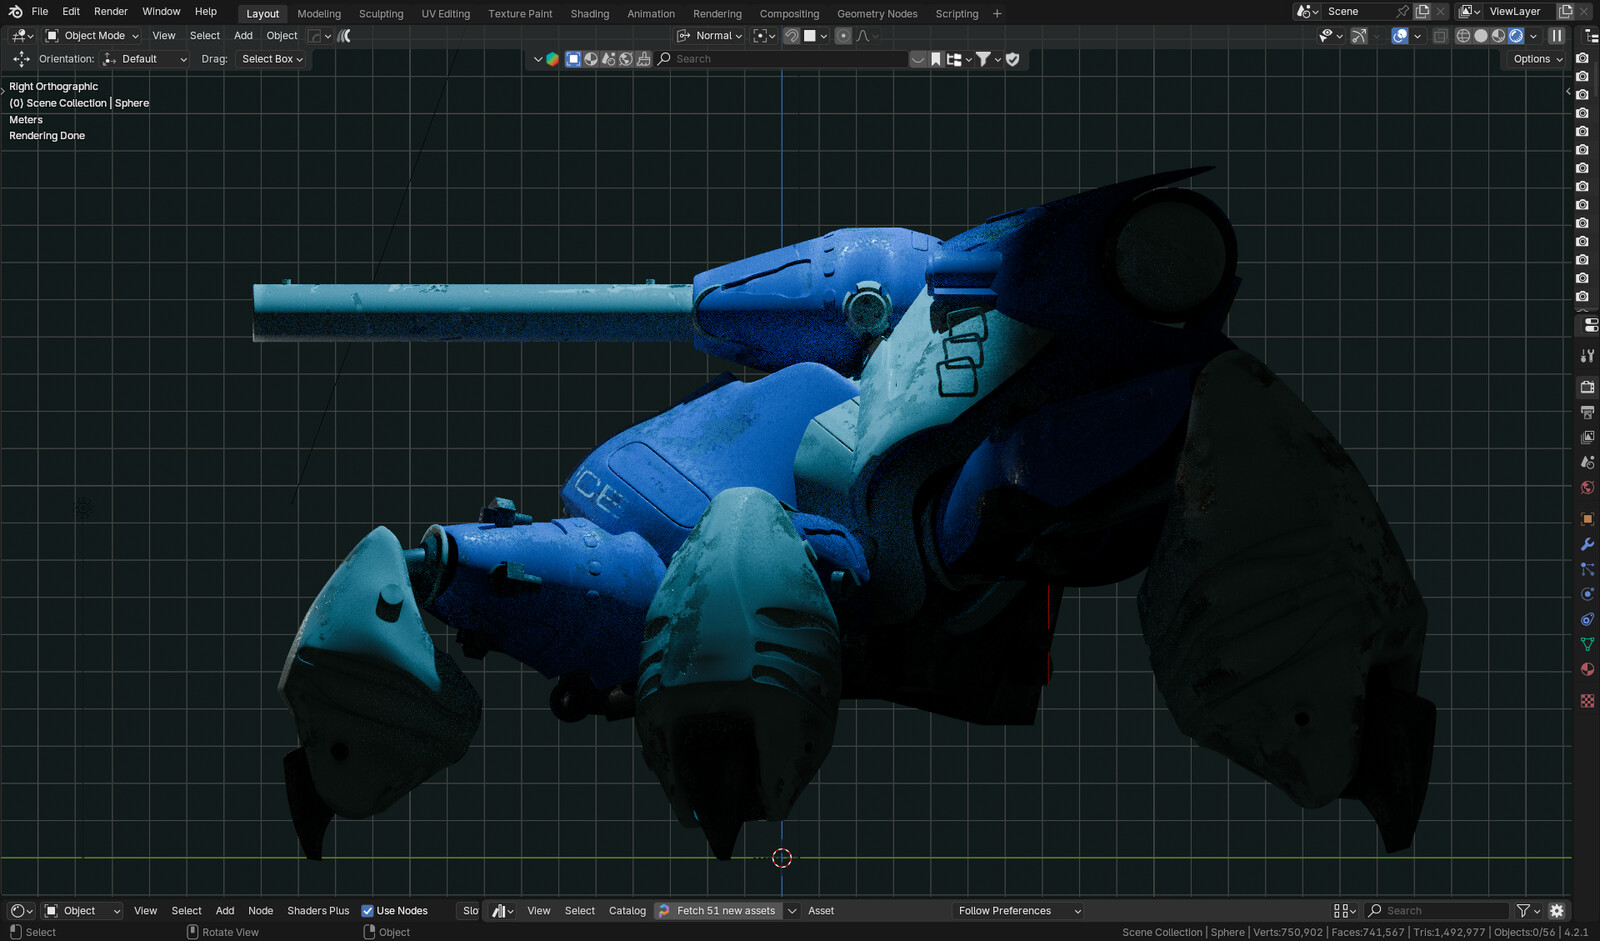The height and width of the screenshot is (941, 1600).
Task: Expand the viewport shading options arrow
Action: 1534,36
